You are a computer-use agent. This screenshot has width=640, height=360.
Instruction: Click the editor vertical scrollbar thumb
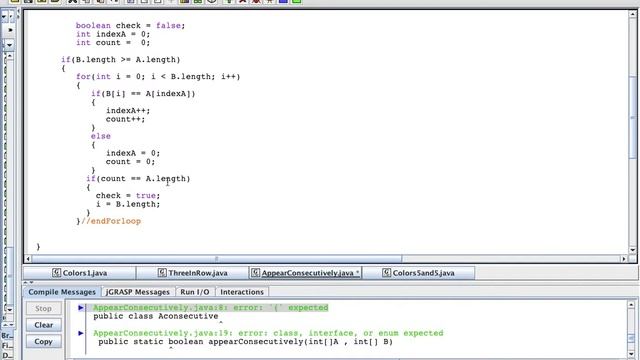(x=633, y=117)
